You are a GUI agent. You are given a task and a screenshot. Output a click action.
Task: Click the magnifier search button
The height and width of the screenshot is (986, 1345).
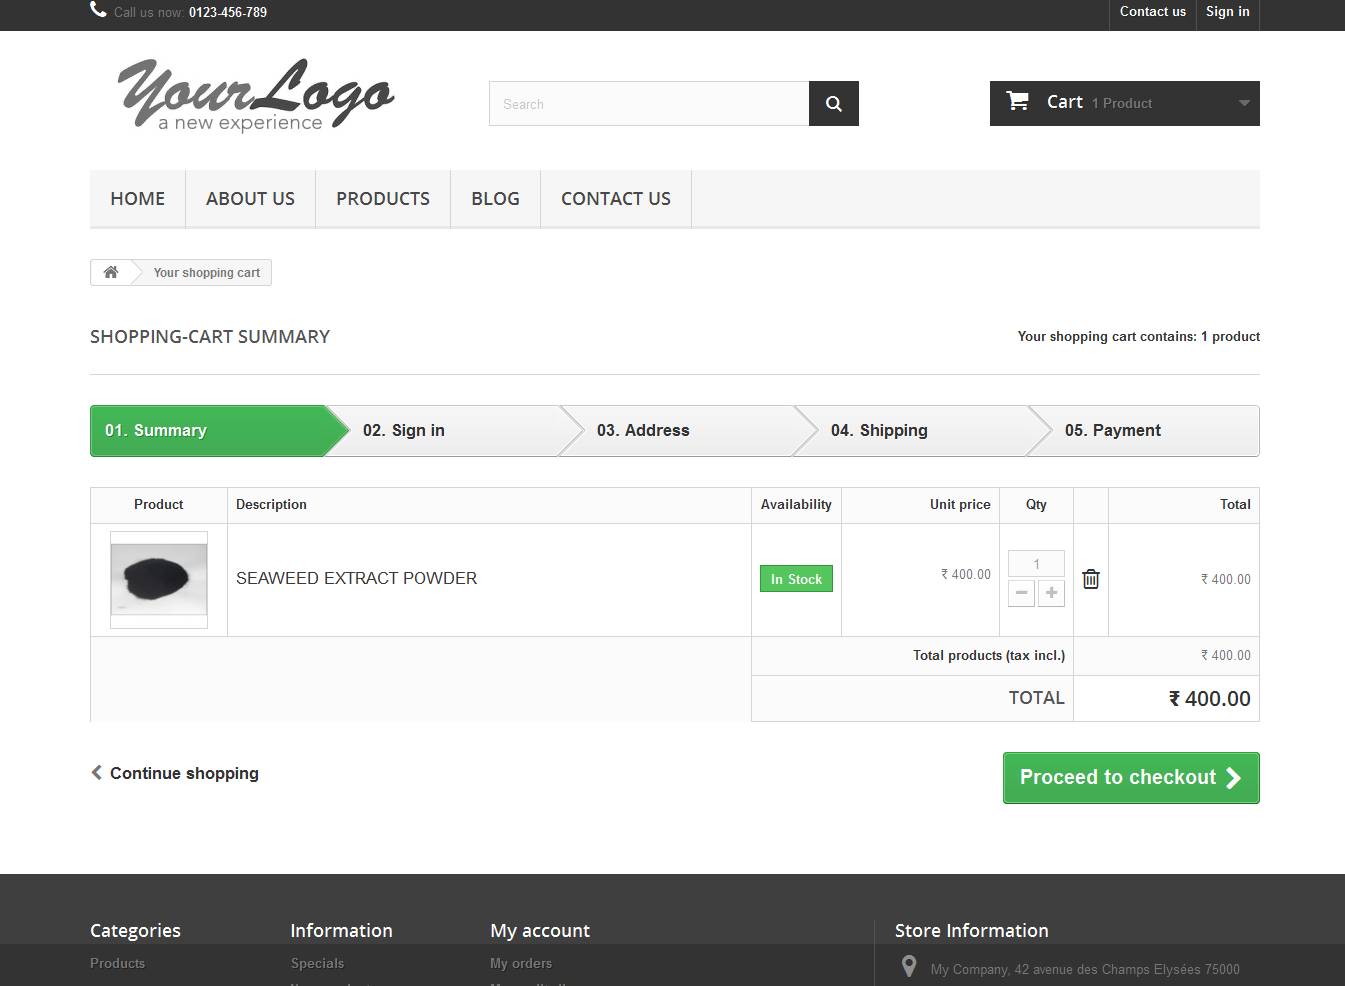coord(833,104)
